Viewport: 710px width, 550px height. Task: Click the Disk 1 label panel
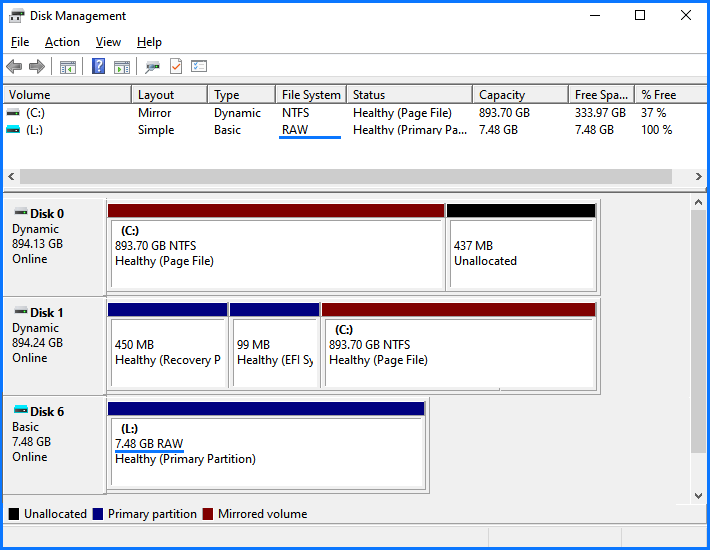(54, 346)
